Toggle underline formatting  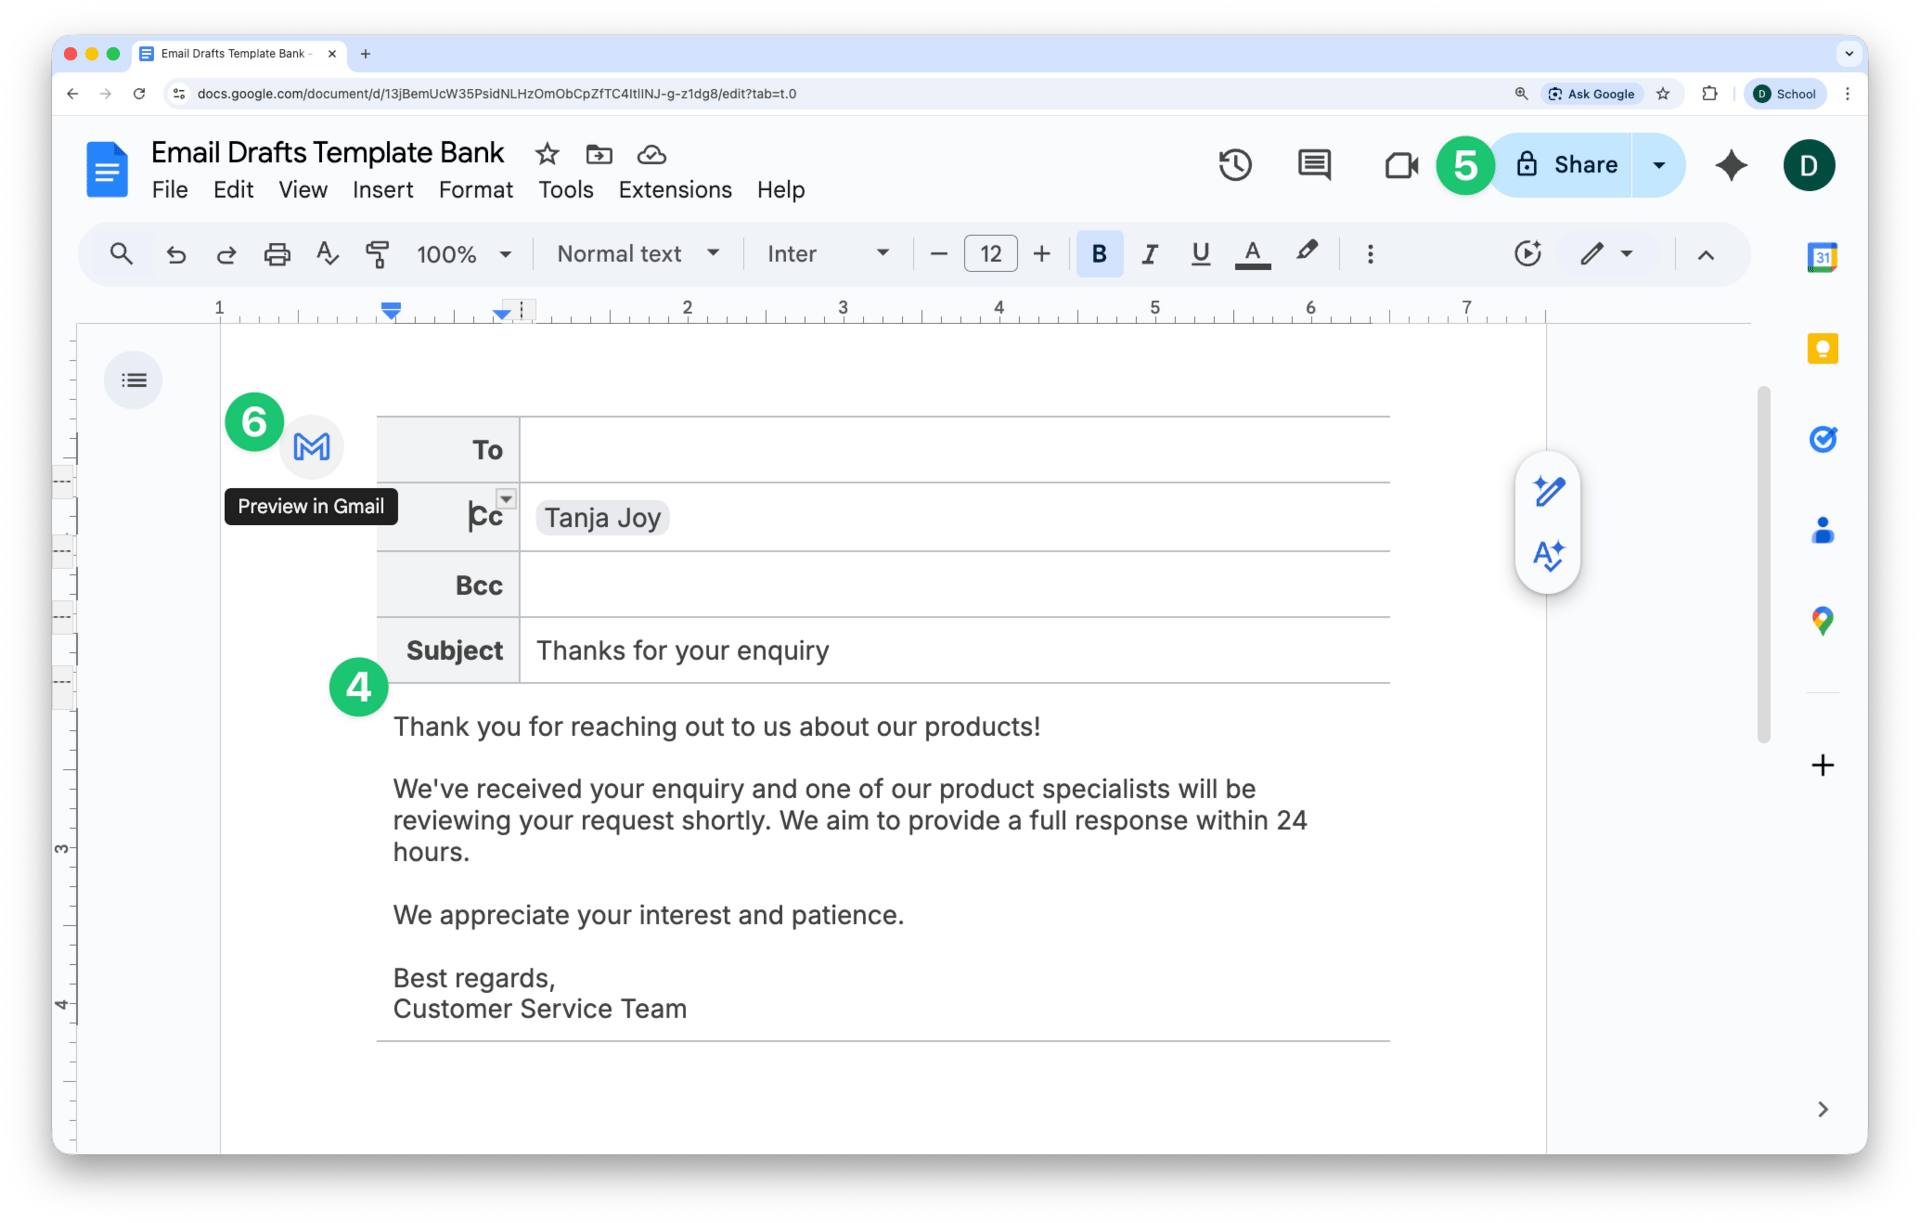1200,254
